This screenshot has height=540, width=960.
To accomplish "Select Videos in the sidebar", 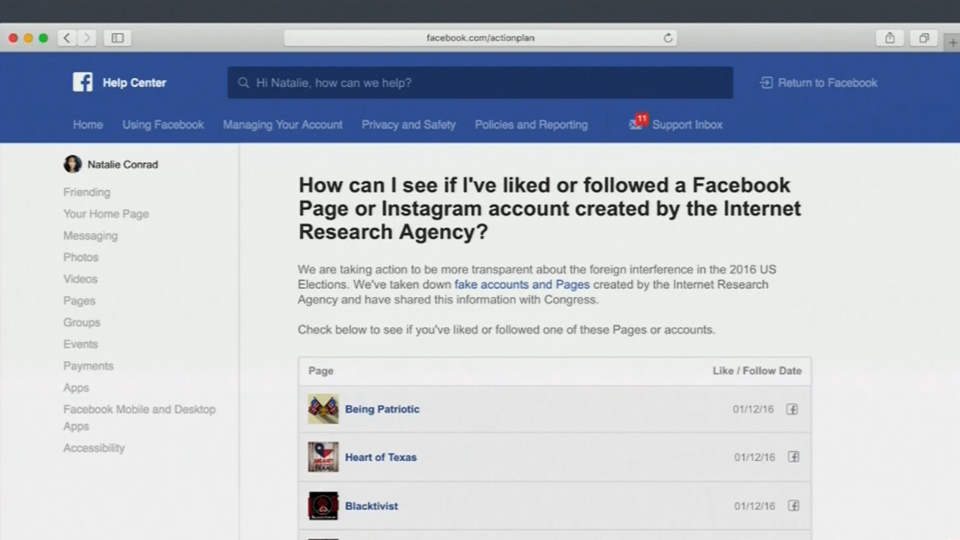I will pyautogui.click(x=80, y=279).
